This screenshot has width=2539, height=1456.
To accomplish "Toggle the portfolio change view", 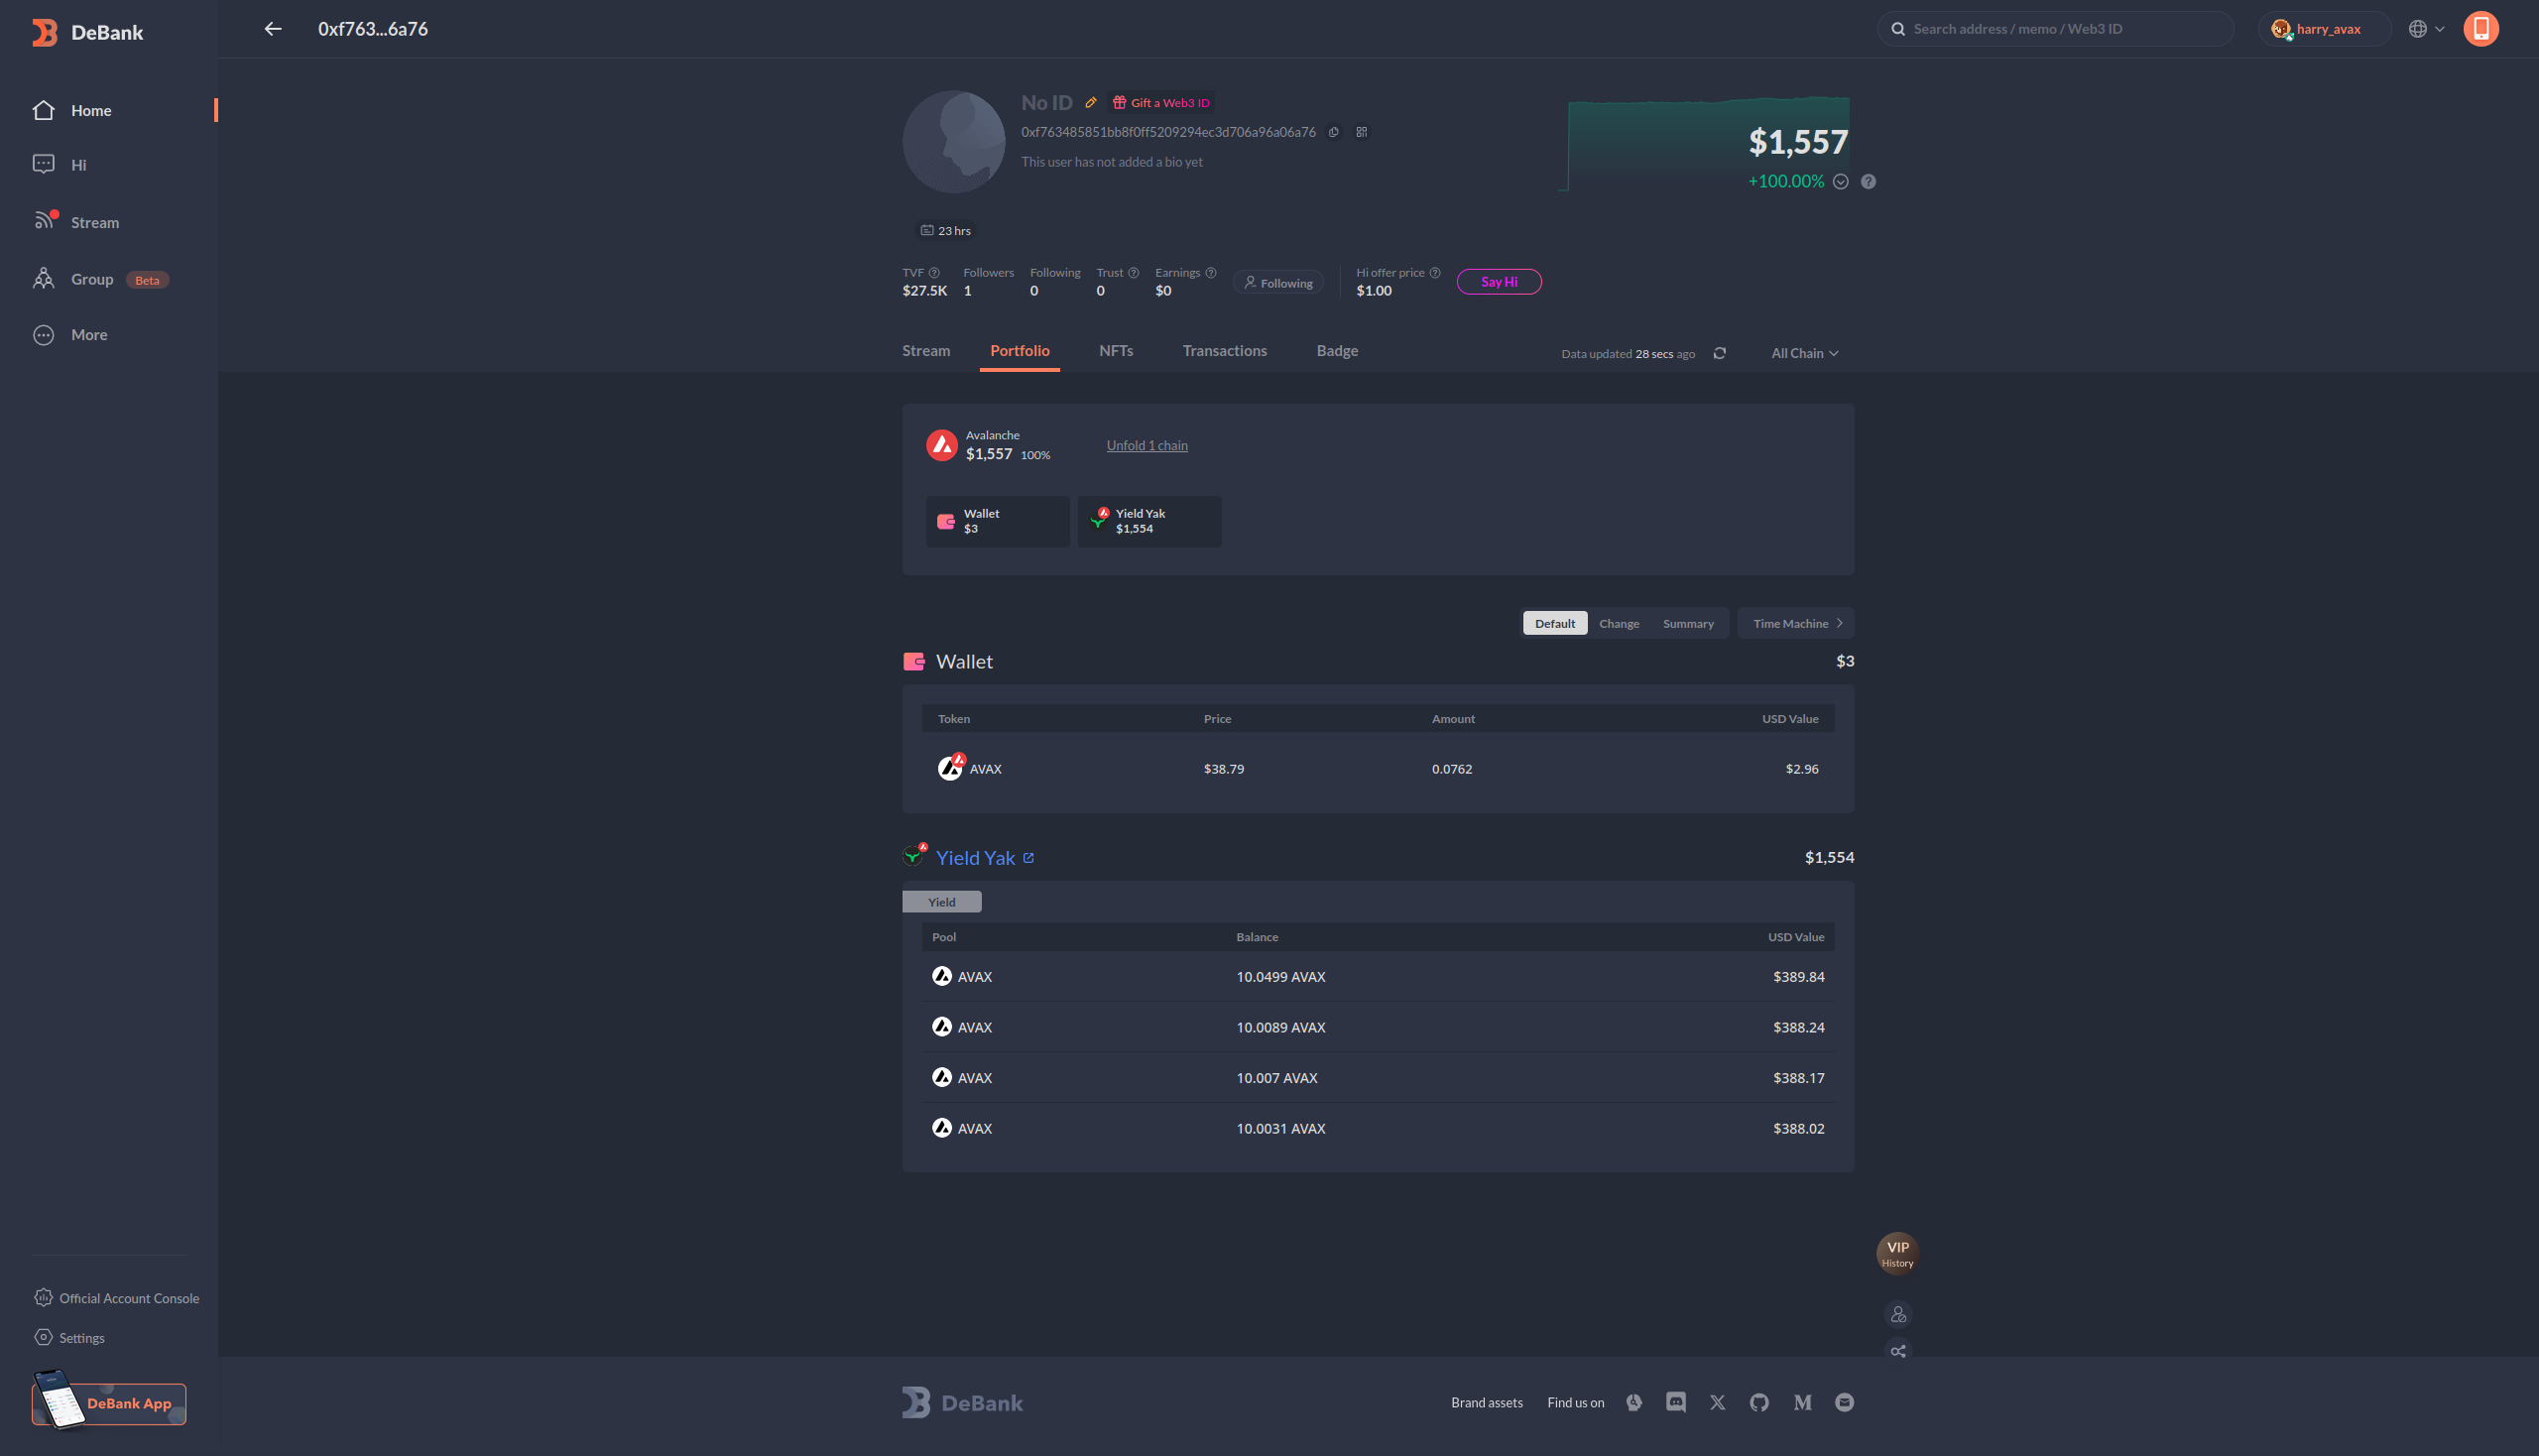I will (1619, 623).
